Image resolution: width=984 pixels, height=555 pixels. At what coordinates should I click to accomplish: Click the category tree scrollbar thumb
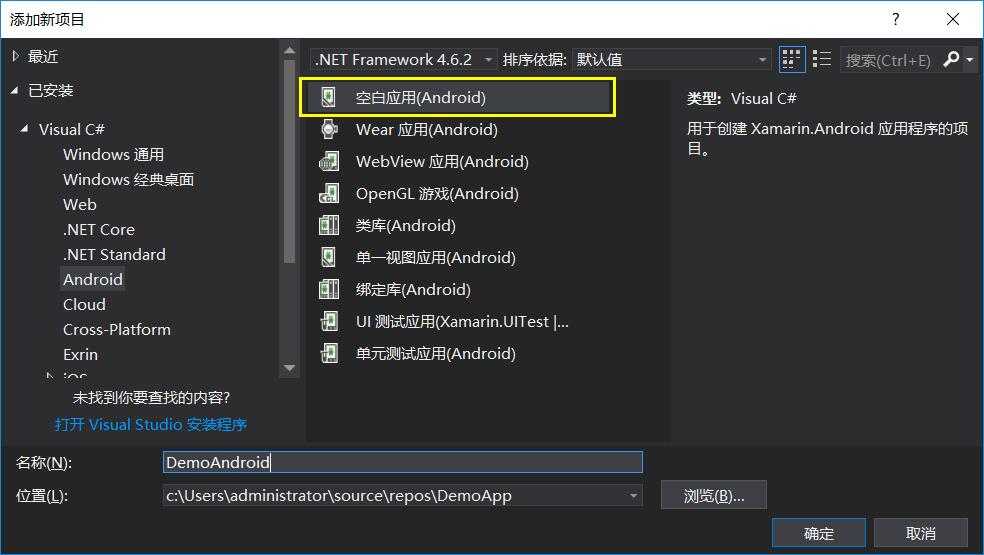[289, 161]
